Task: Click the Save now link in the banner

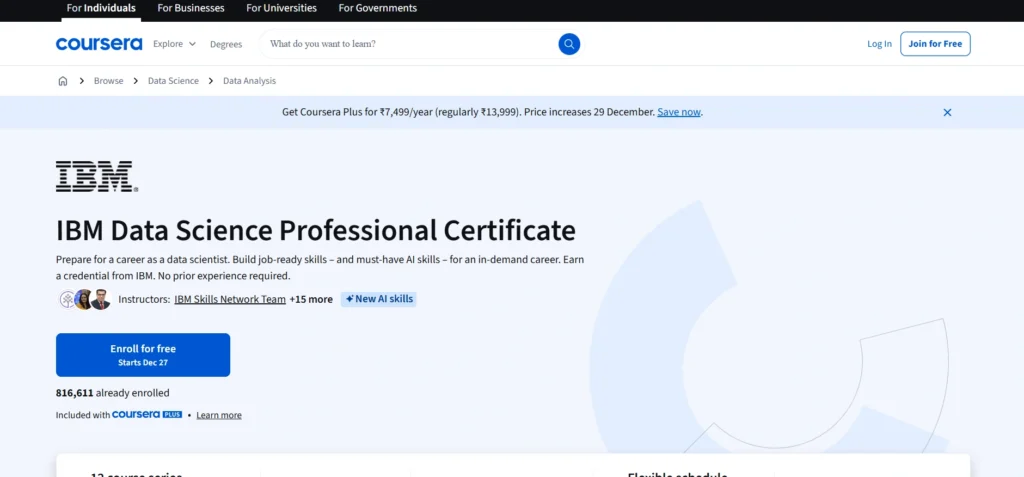Action: (679, 112)
